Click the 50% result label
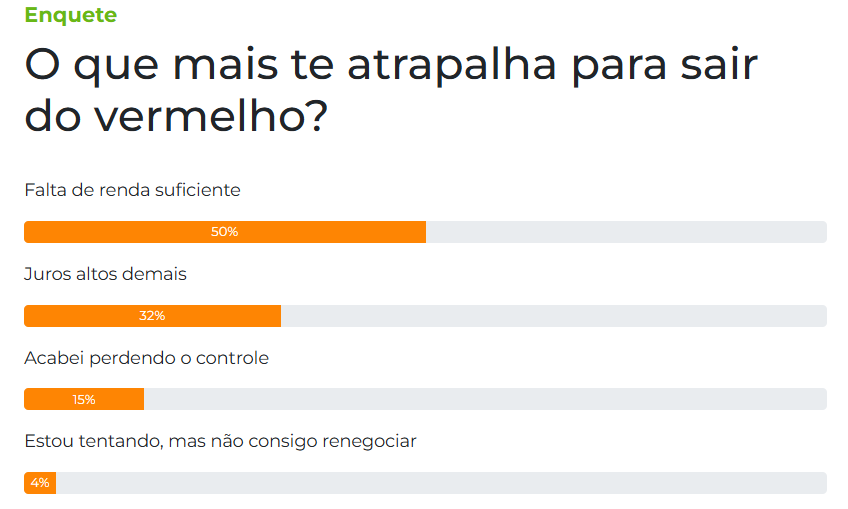Screen dimensions: 848x509 [224, 232]
